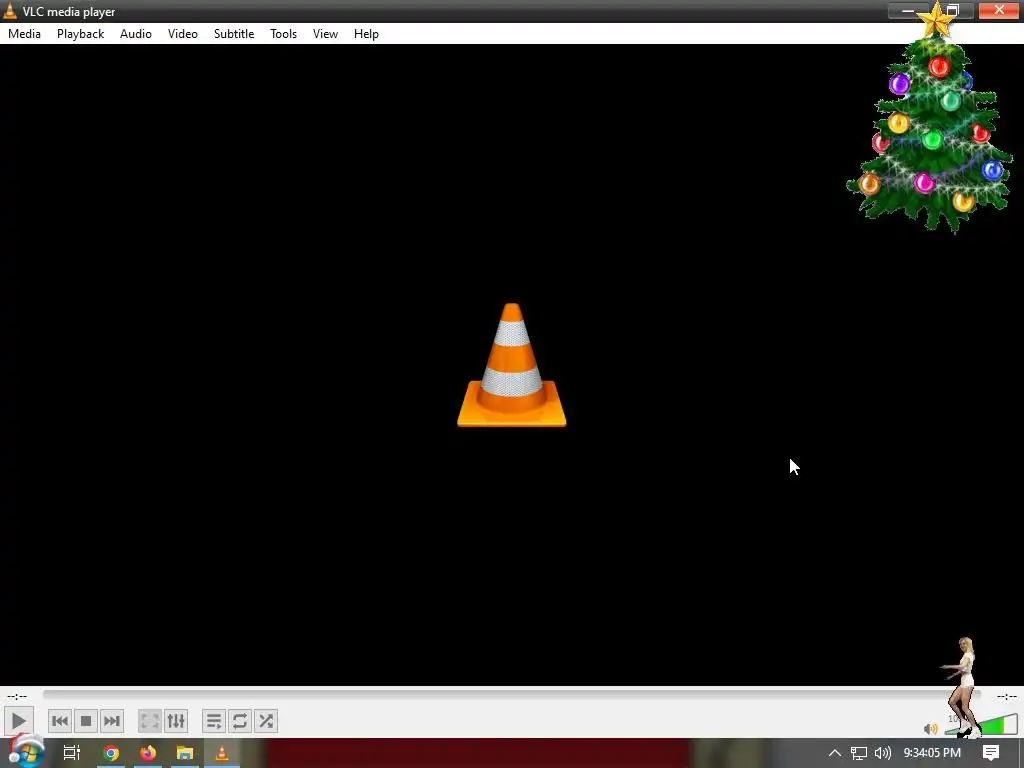Open the Video menu

click(183, 34)
